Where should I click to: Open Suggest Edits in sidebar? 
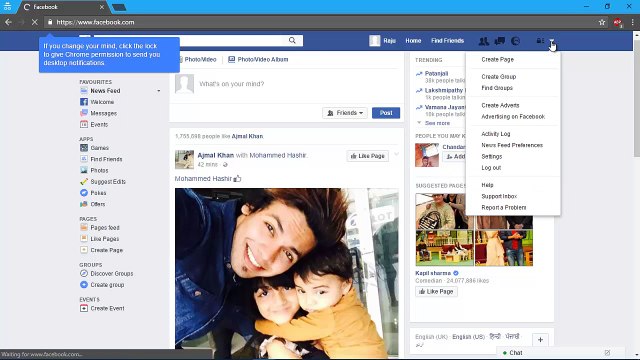[x=108, y=182]
